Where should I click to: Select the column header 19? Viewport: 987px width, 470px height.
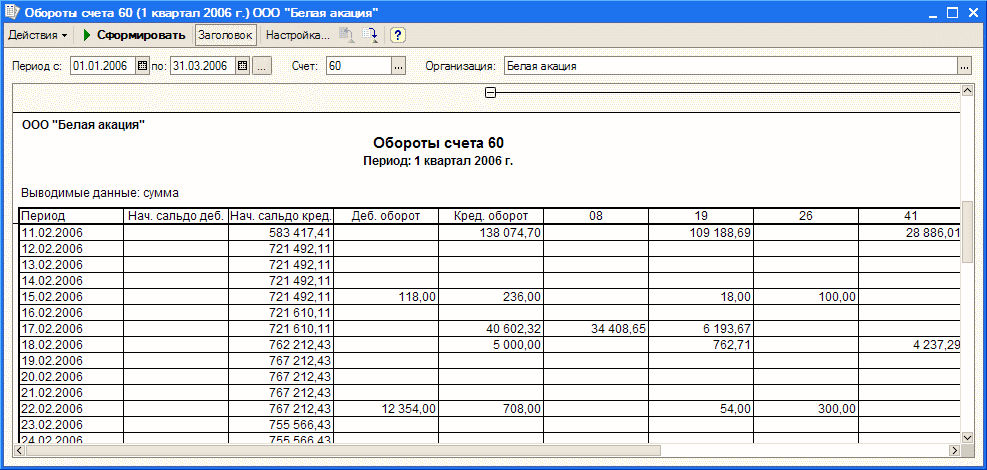point(701,216)
